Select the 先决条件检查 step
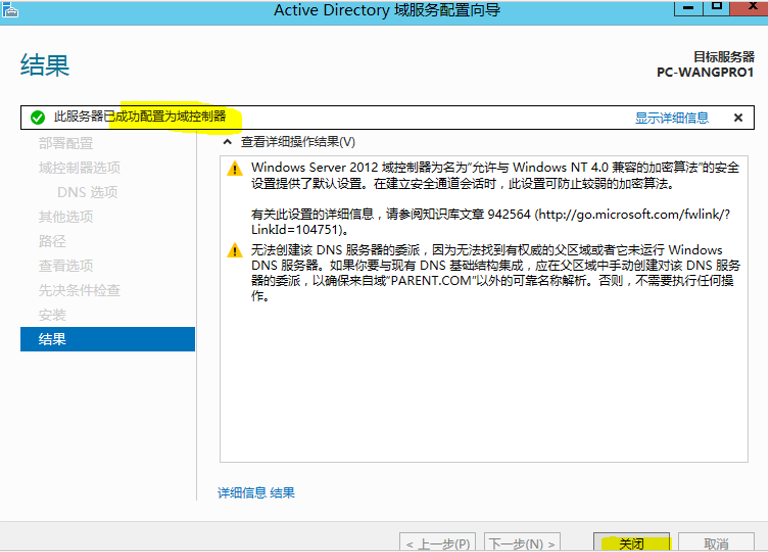Screen dimensions: 768x552 pyautogui.click(x=79, y=290)
